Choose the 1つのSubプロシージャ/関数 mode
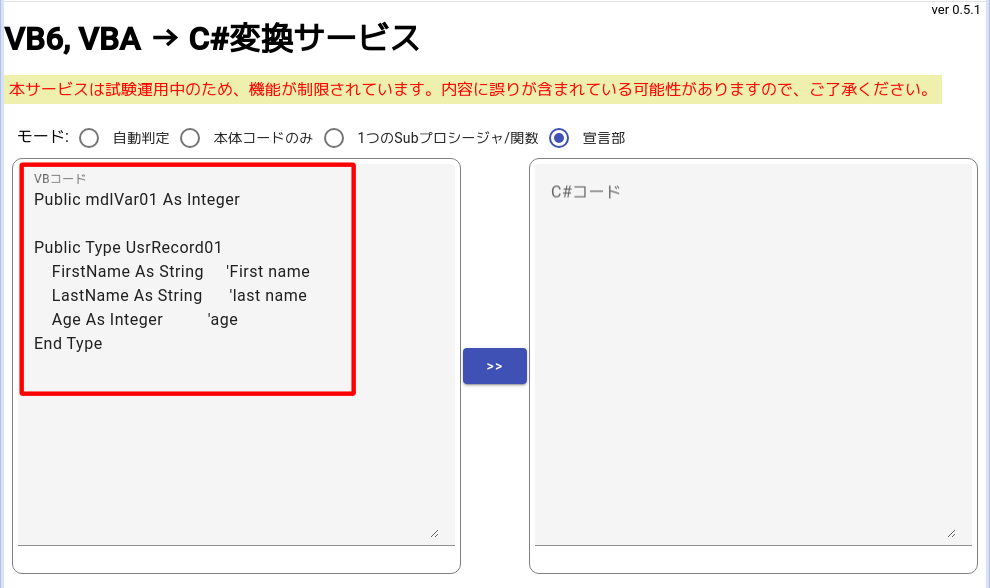This screenshot has width=990, height=588. tap(334, 138)
